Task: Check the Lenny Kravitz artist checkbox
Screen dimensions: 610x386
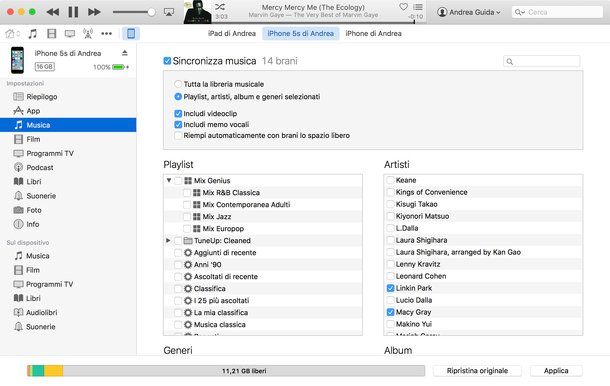Action: point(391,264)
